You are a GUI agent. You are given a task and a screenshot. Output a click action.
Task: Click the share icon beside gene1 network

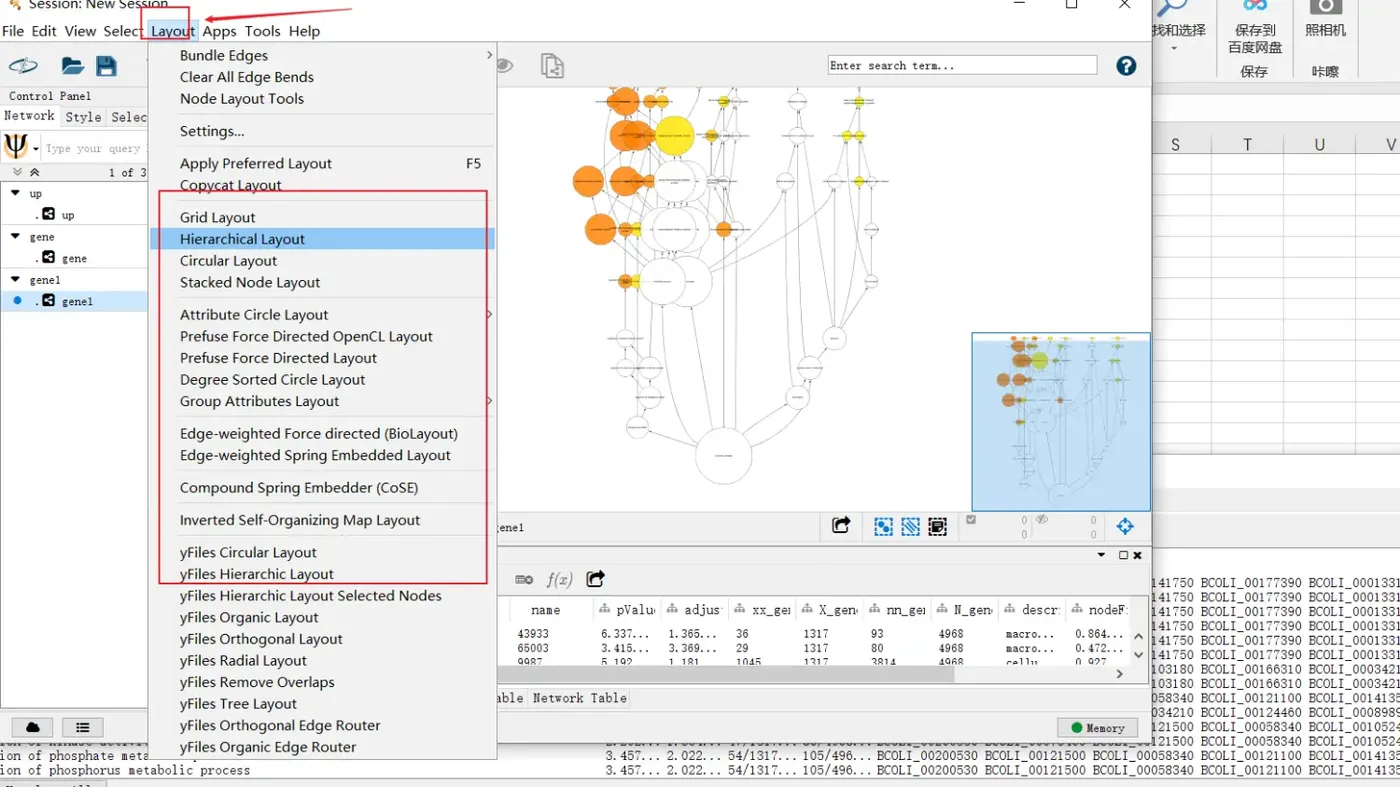click(48, 300)
